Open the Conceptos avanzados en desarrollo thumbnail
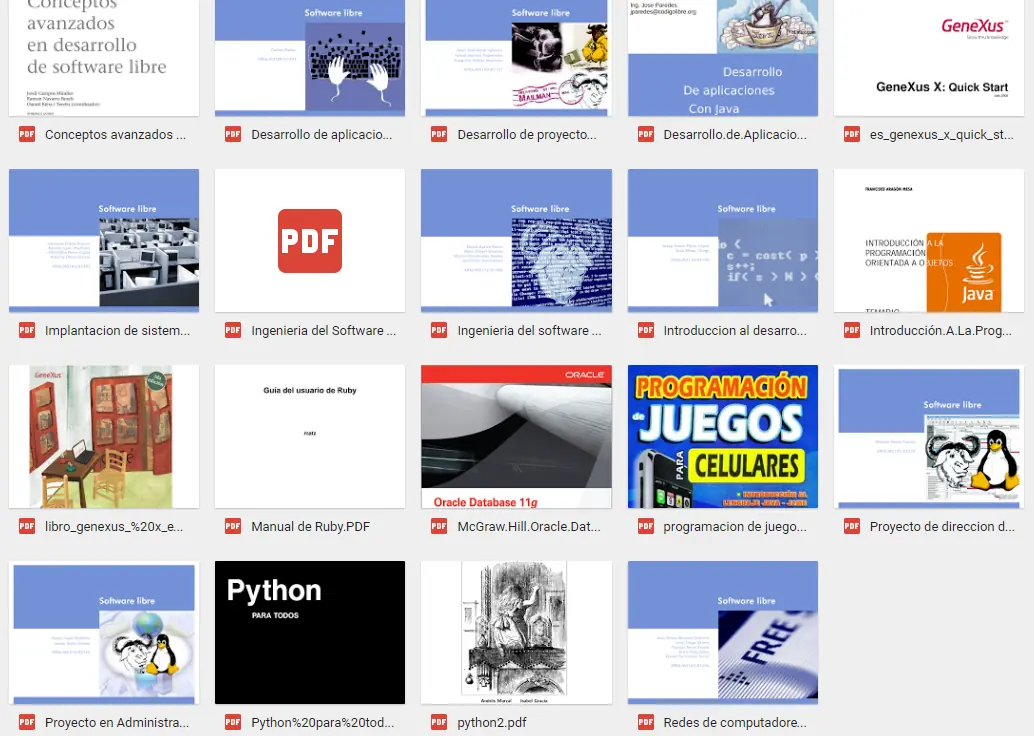This screenshot has width=1034, height=736. tap(104, 57)
